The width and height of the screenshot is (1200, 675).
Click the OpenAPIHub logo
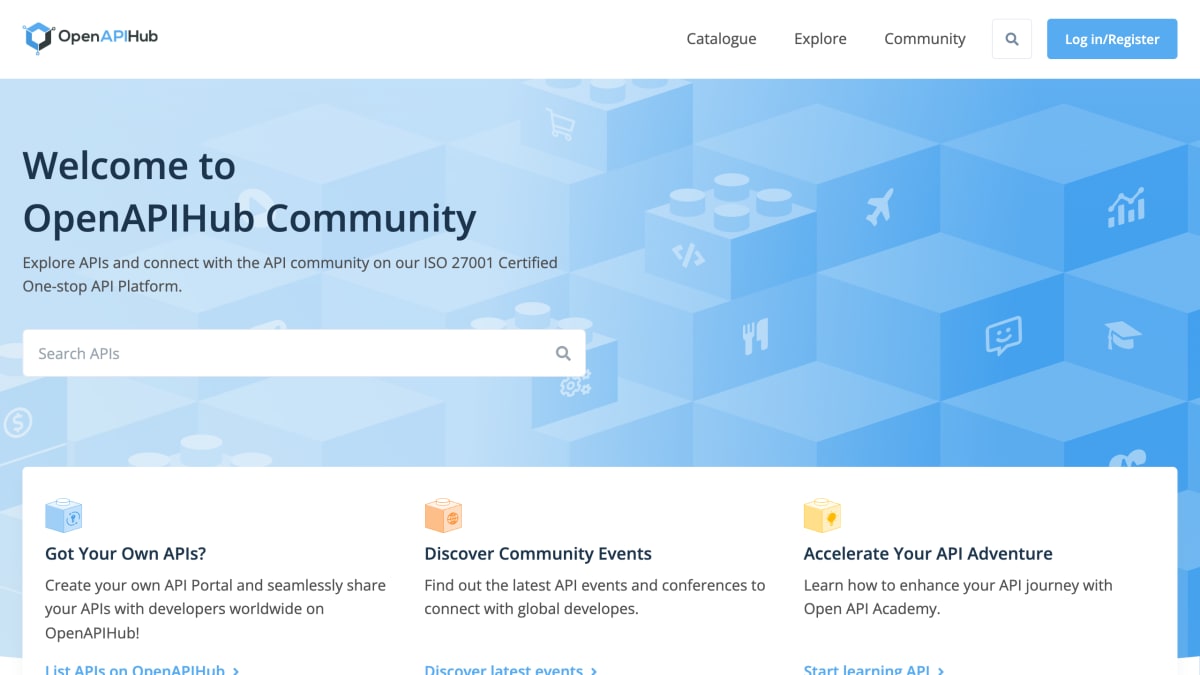click(90, 38)
